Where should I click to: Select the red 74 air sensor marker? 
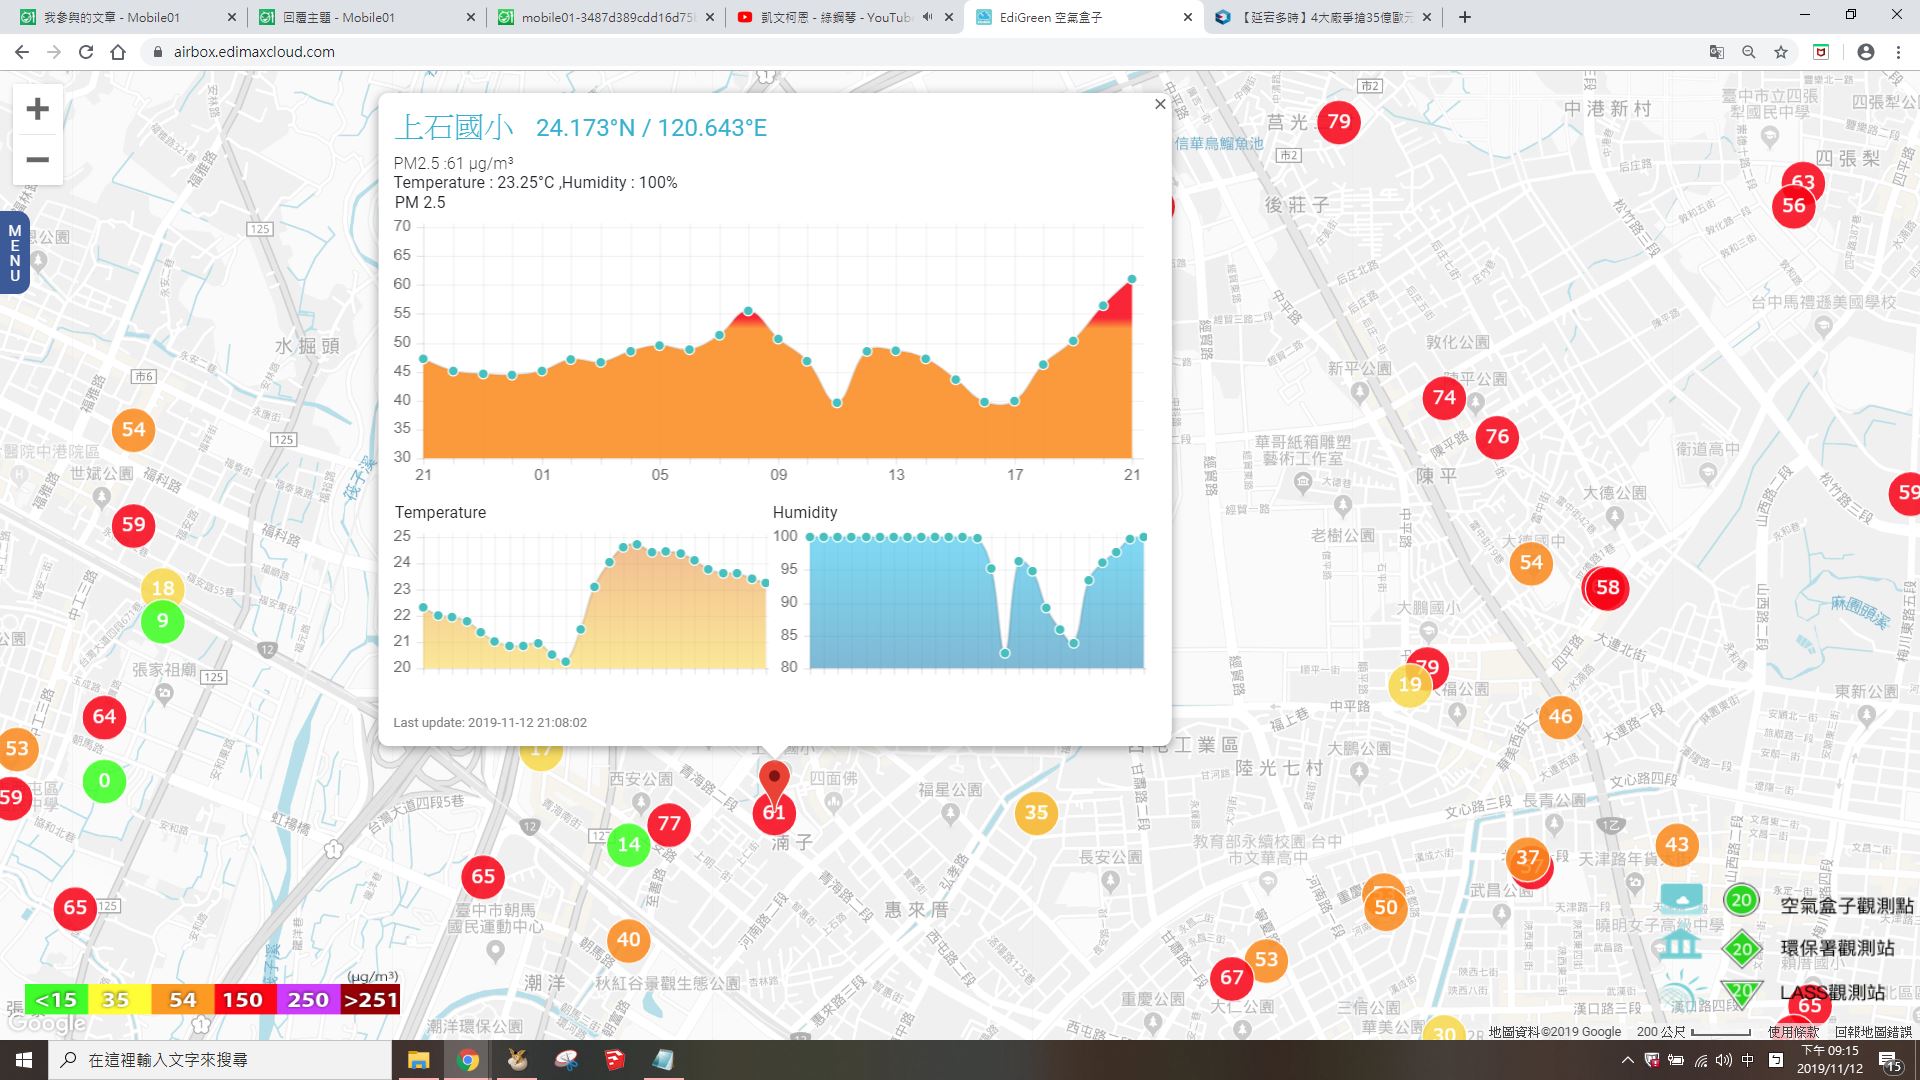[x=1444, y=398]
